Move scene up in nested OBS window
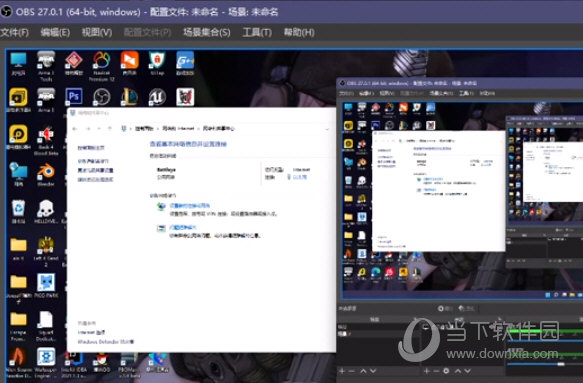The height and width of the screenshot is (383, 583). [363, 371]
